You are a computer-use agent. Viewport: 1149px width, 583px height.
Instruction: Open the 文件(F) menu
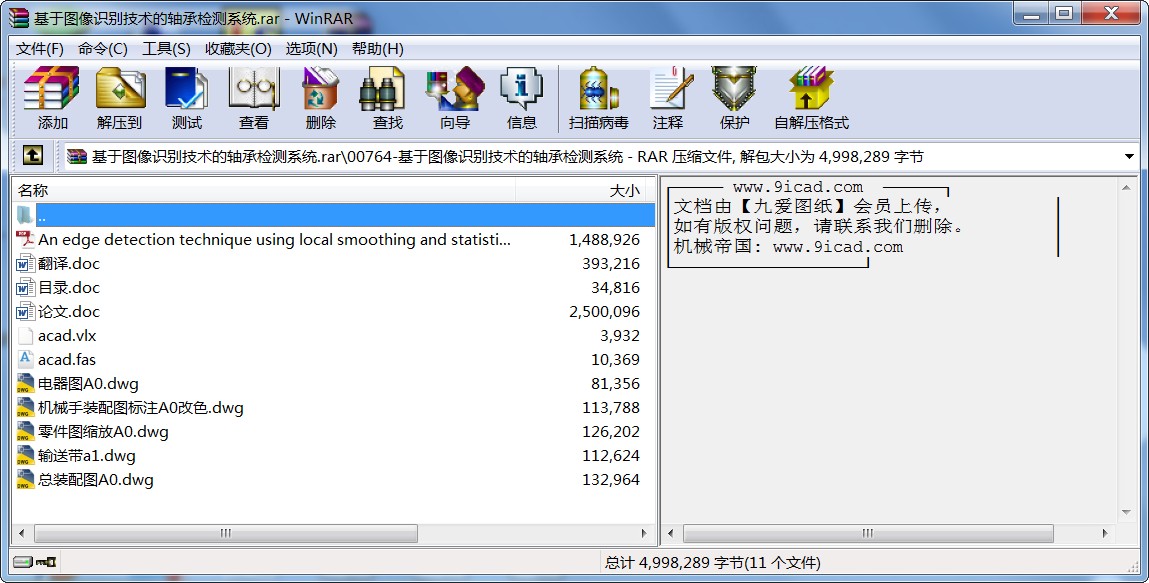click(40, 48)
